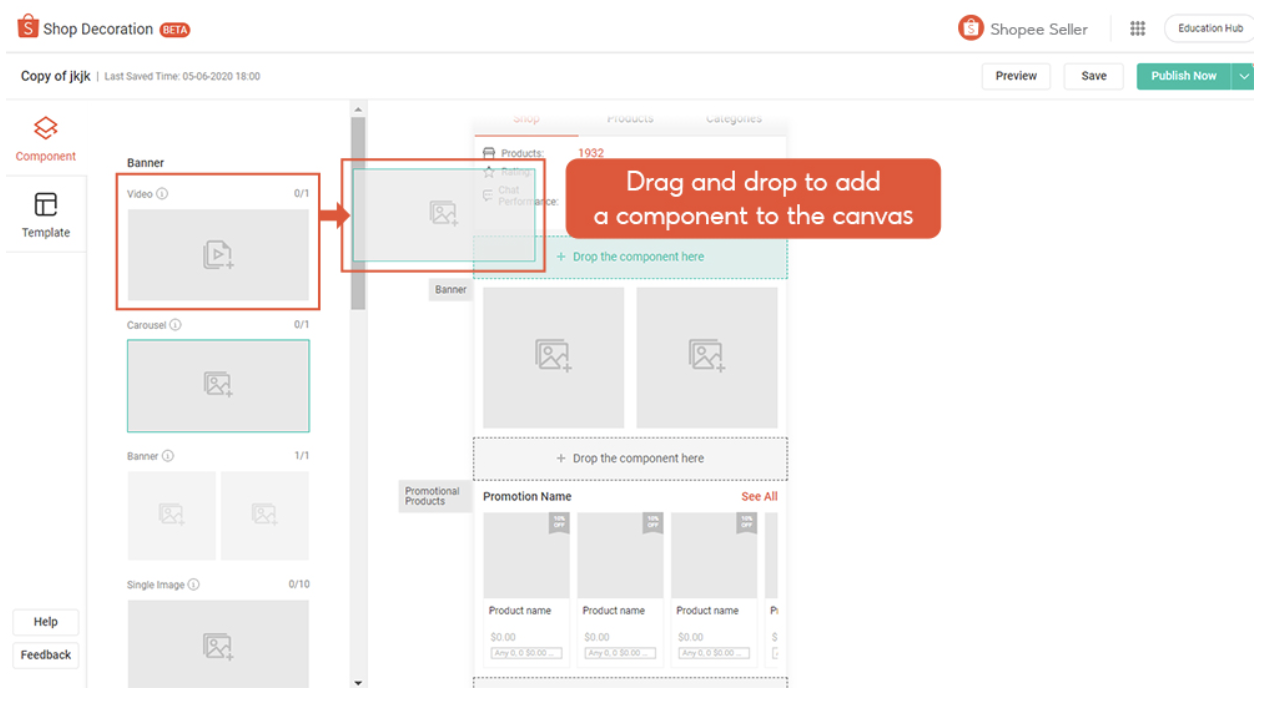Click the Help button

46,622
